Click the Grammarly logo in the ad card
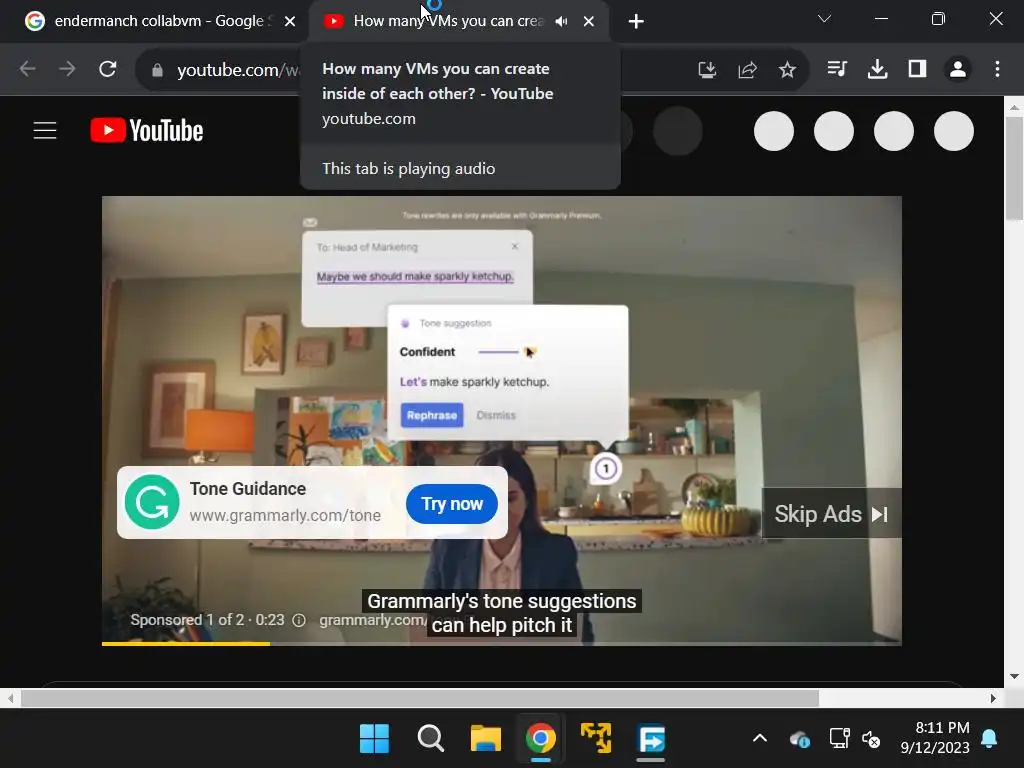 click(x=152, y=502)
